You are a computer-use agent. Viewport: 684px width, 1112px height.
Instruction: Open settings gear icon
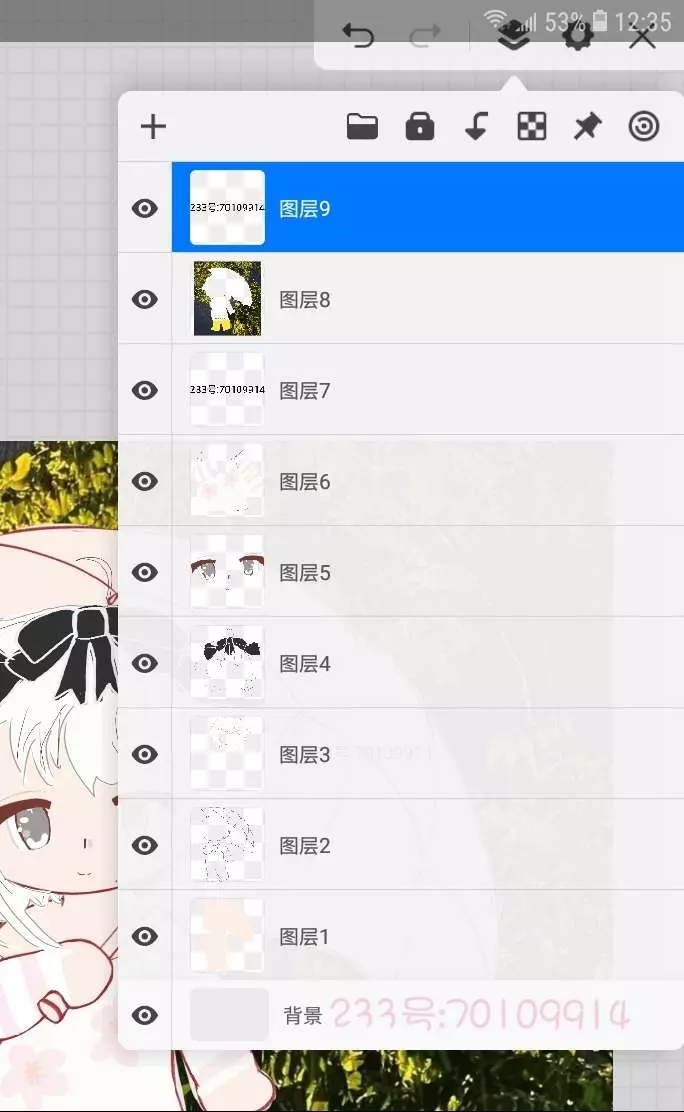578,35
